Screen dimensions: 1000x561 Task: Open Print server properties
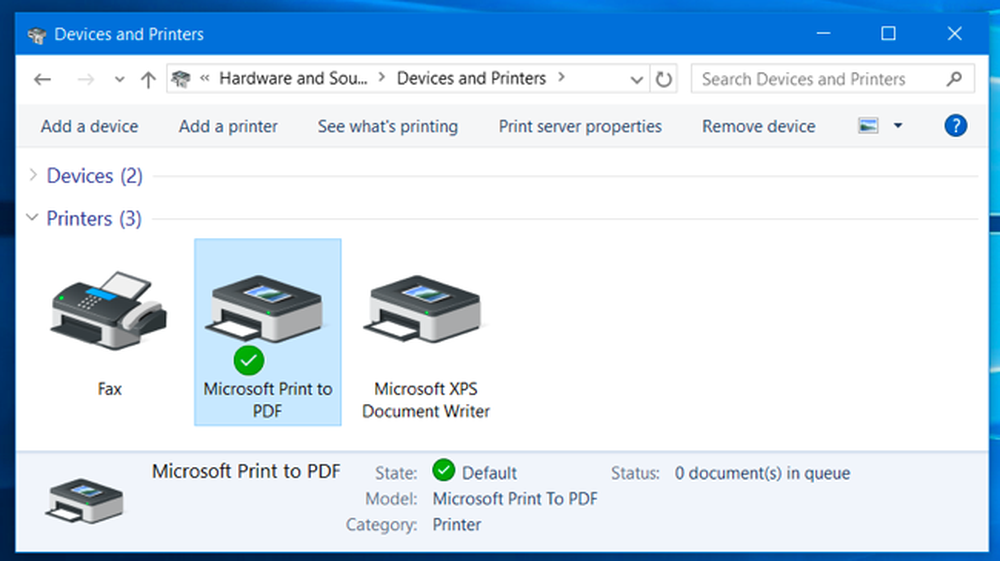(x=580, y=126)
